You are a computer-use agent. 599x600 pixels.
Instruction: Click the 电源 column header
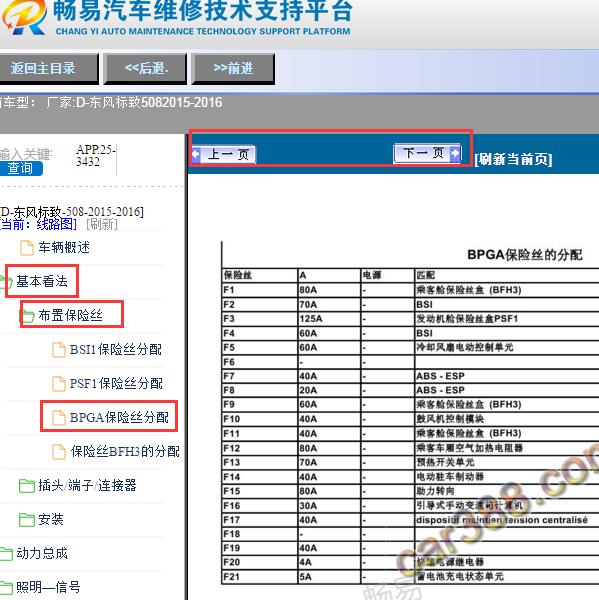click(372, 275)
